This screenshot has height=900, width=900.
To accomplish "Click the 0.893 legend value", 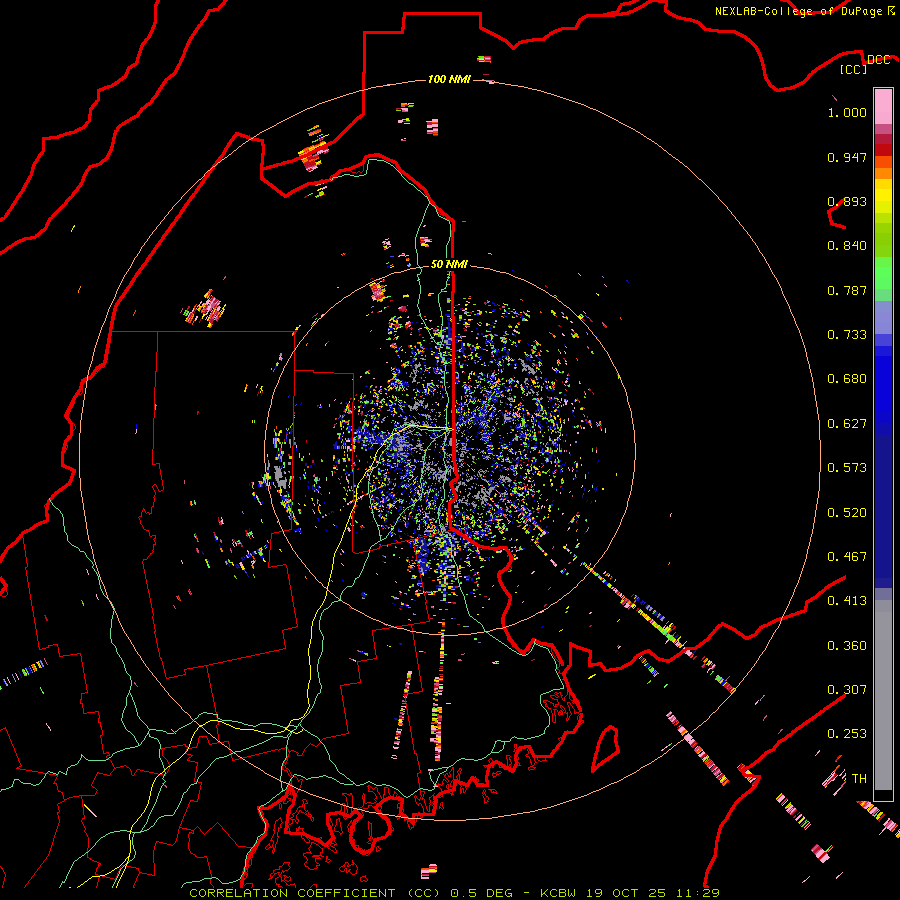I will click(x=847, y=201).
